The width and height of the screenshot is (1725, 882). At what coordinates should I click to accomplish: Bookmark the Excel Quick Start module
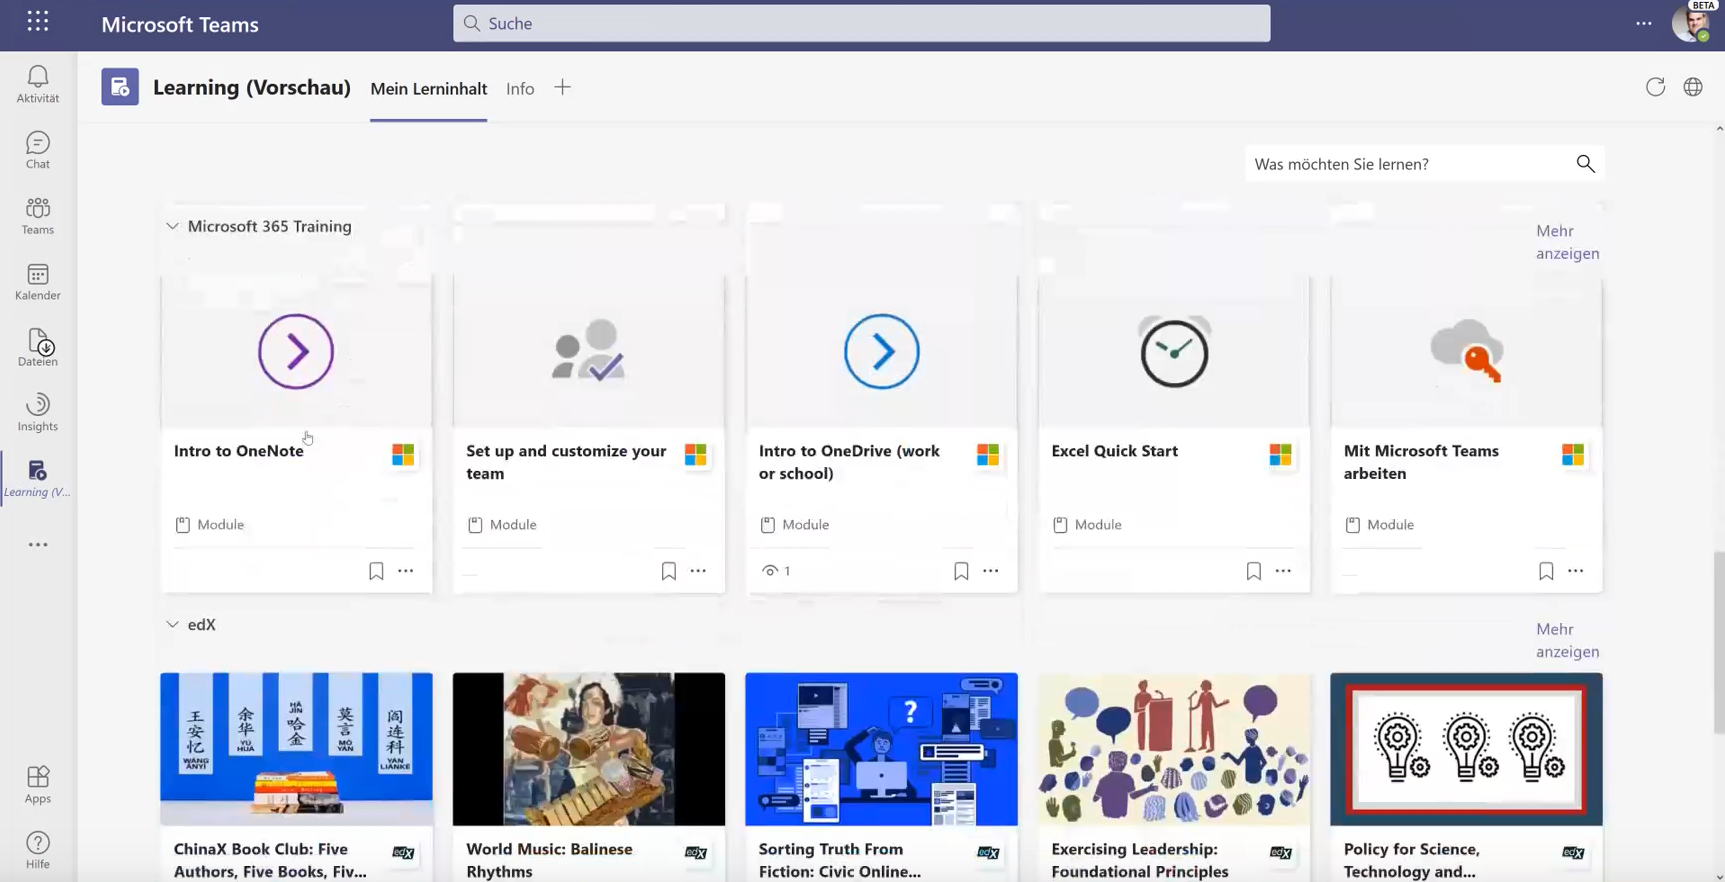click(x=1253, y=571)
